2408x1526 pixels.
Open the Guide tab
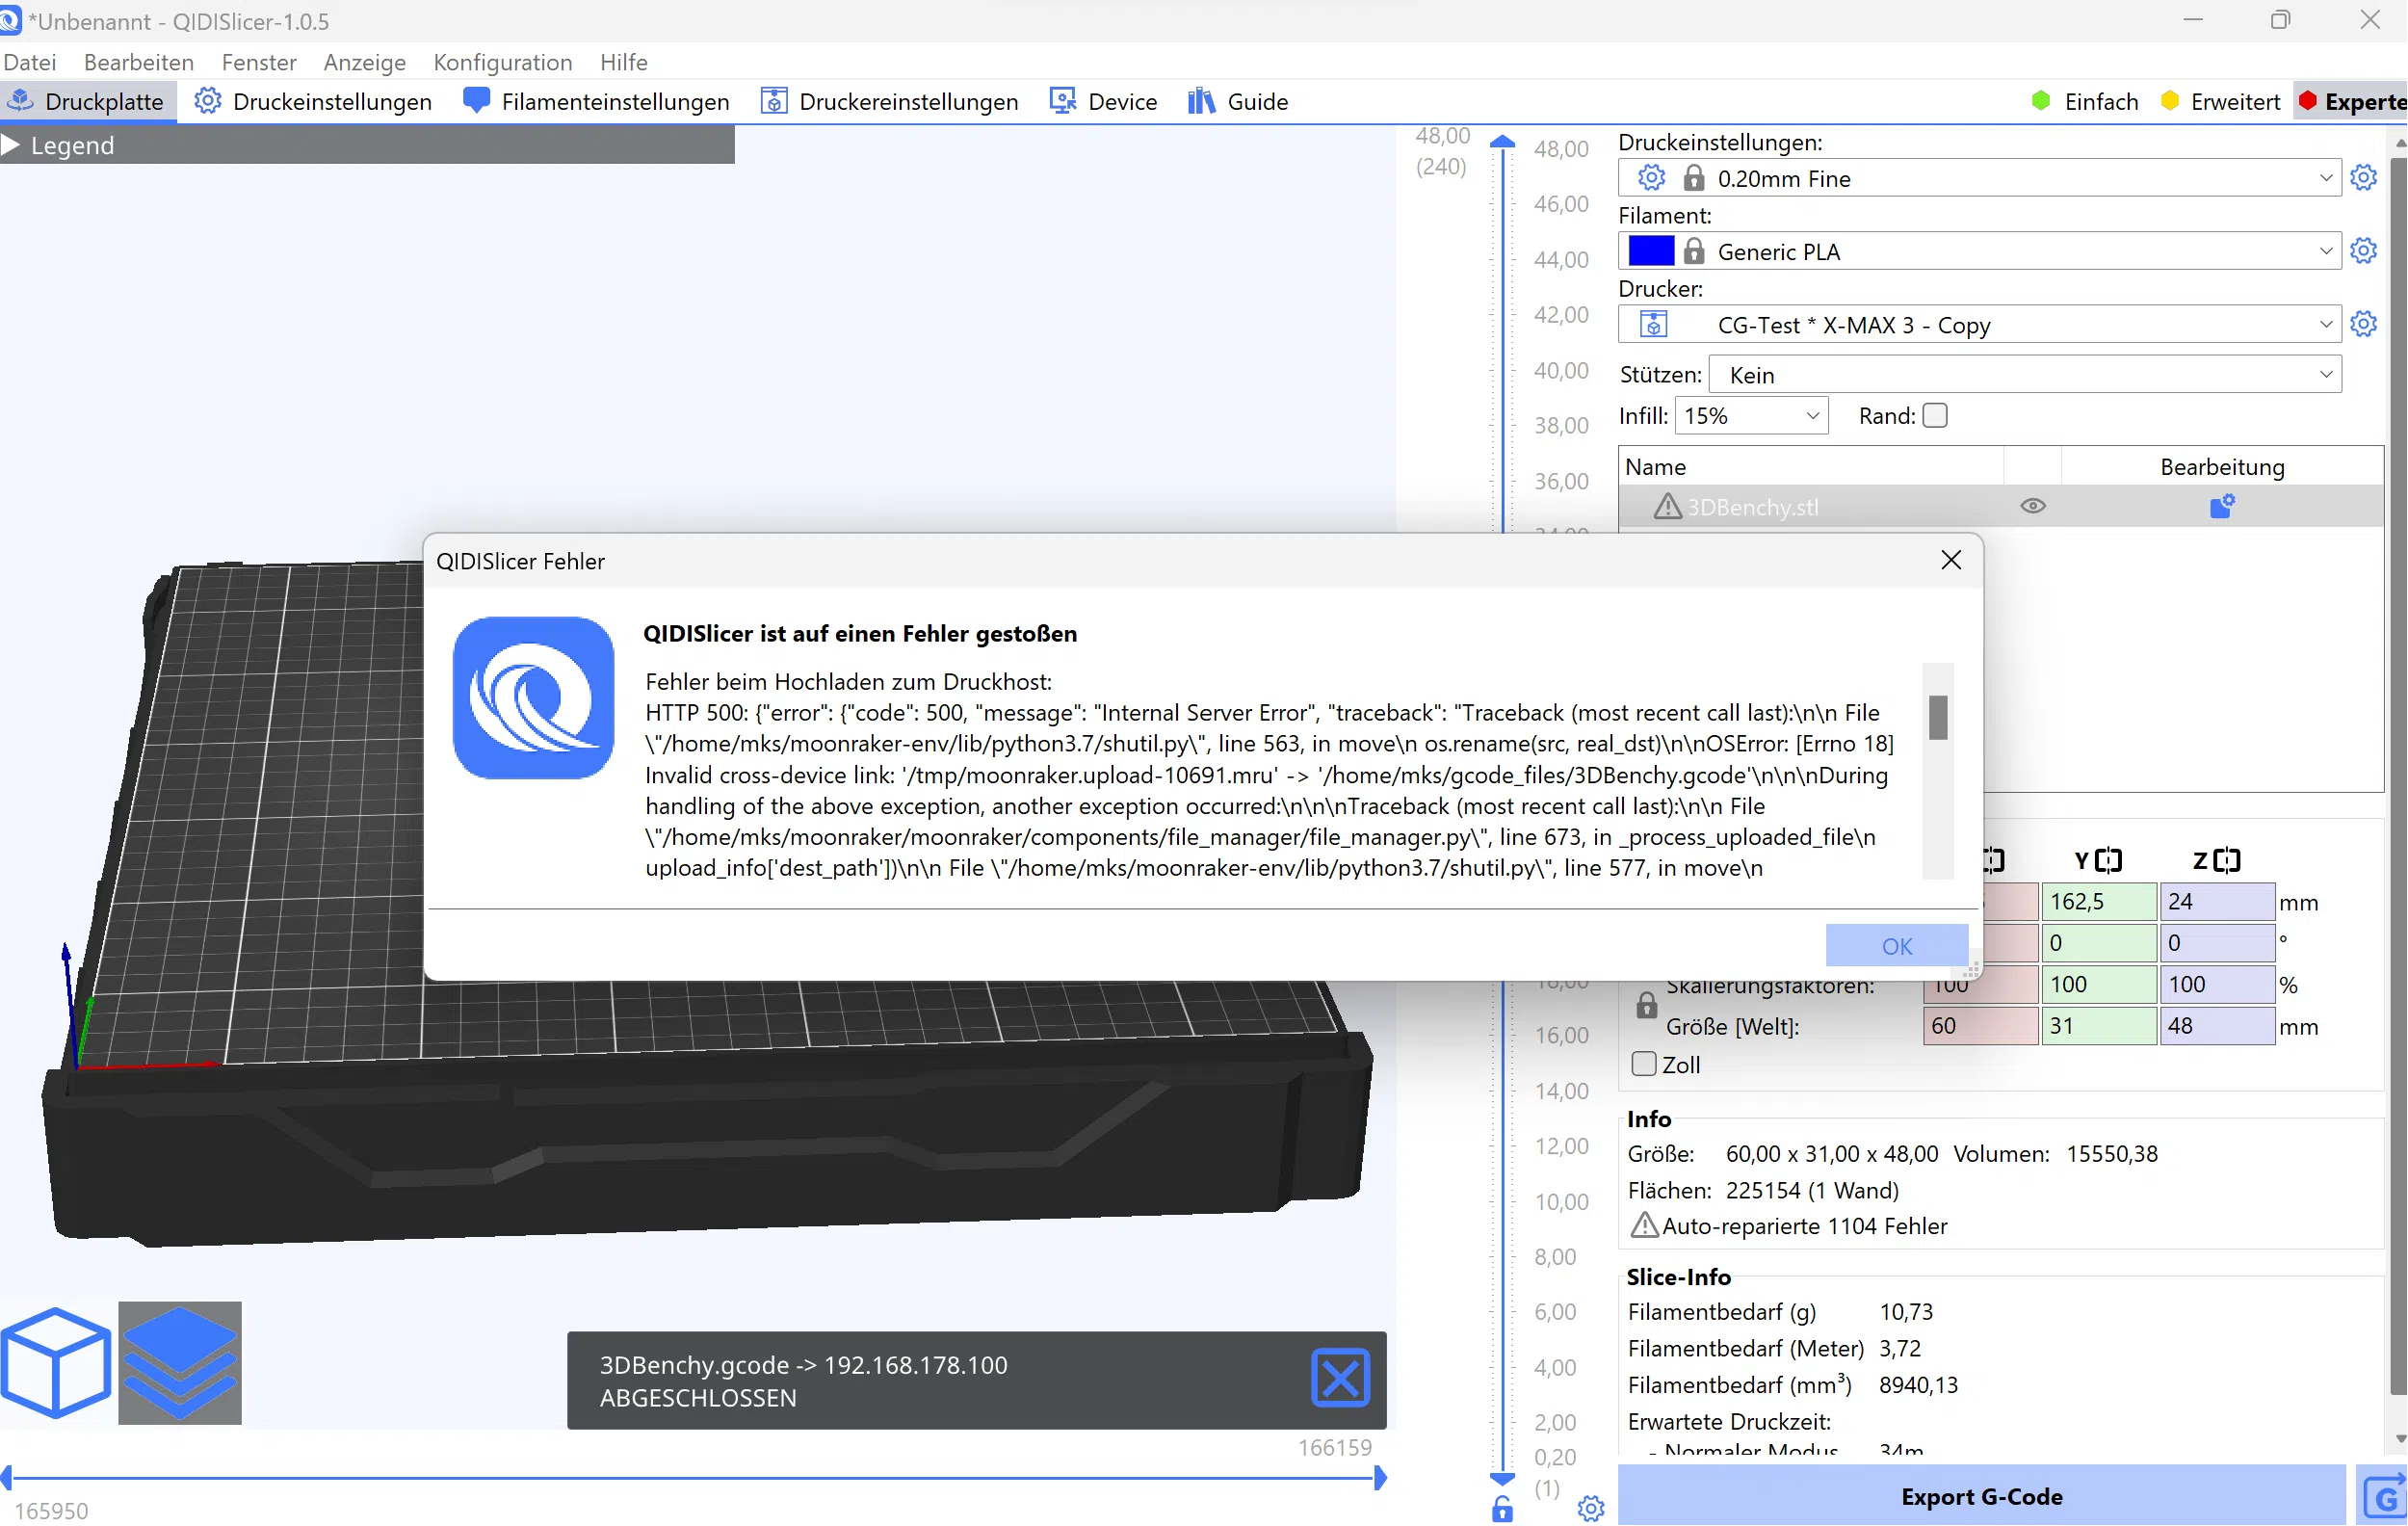[1238, 101]
